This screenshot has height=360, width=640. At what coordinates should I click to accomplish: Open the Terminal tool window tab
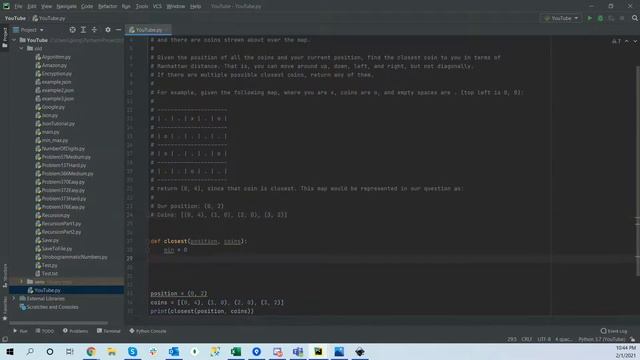109,331
